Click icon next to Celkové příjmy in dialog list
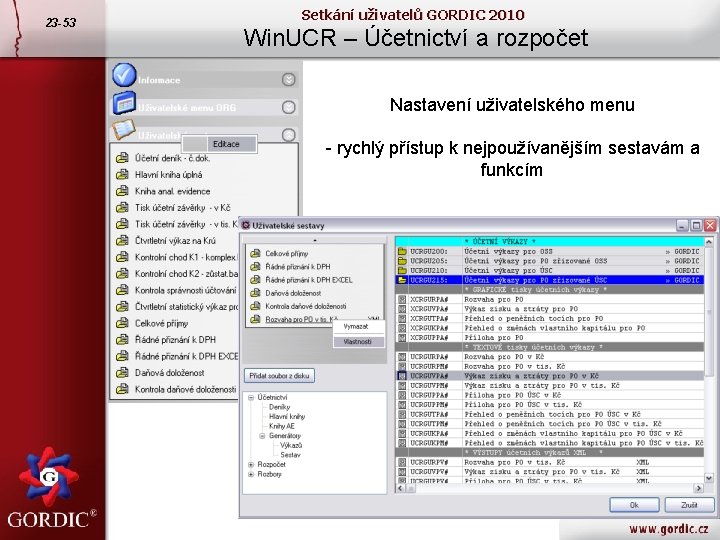 point(255,253)
